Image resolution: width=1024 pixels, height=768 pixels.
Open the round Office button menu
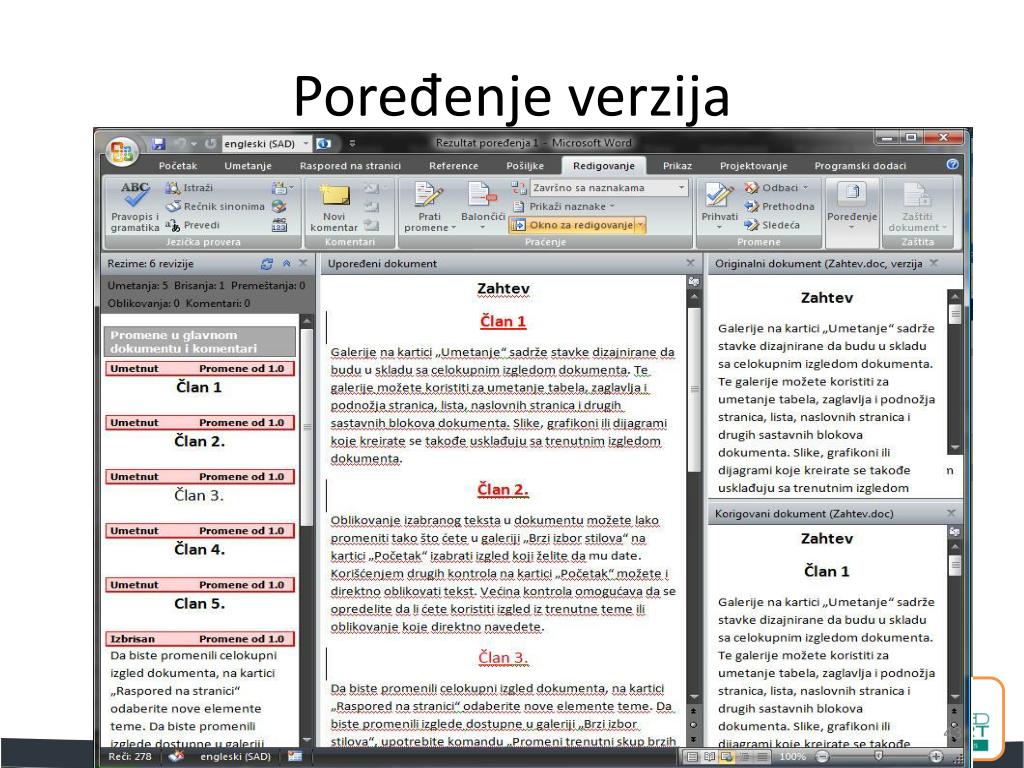pyautogui.click(x=121, y=152)
